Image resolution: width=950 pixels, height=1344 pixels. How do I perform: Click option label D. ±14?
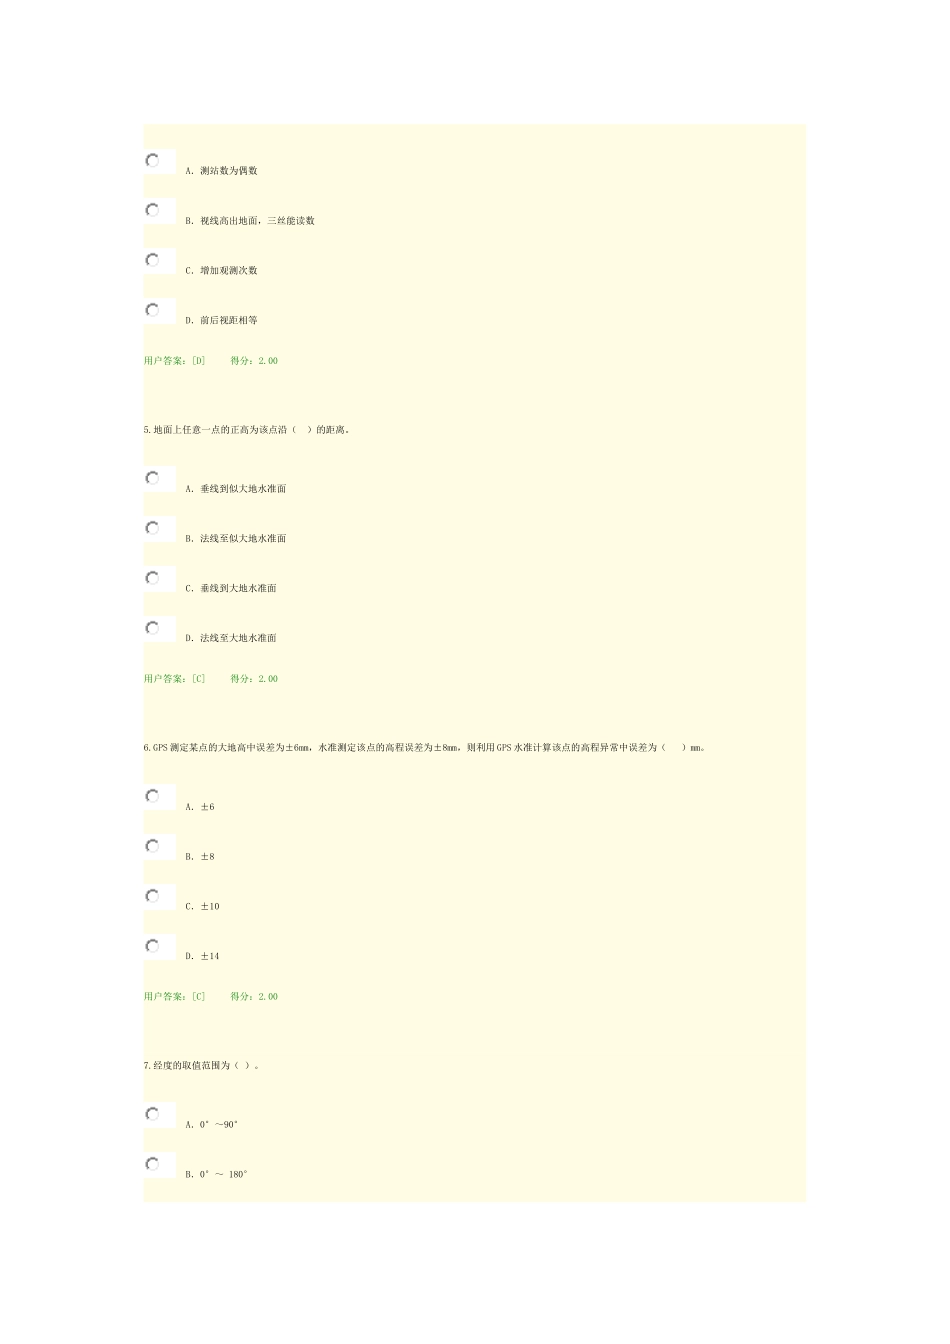pyautogui.click(x=202, y=957)
